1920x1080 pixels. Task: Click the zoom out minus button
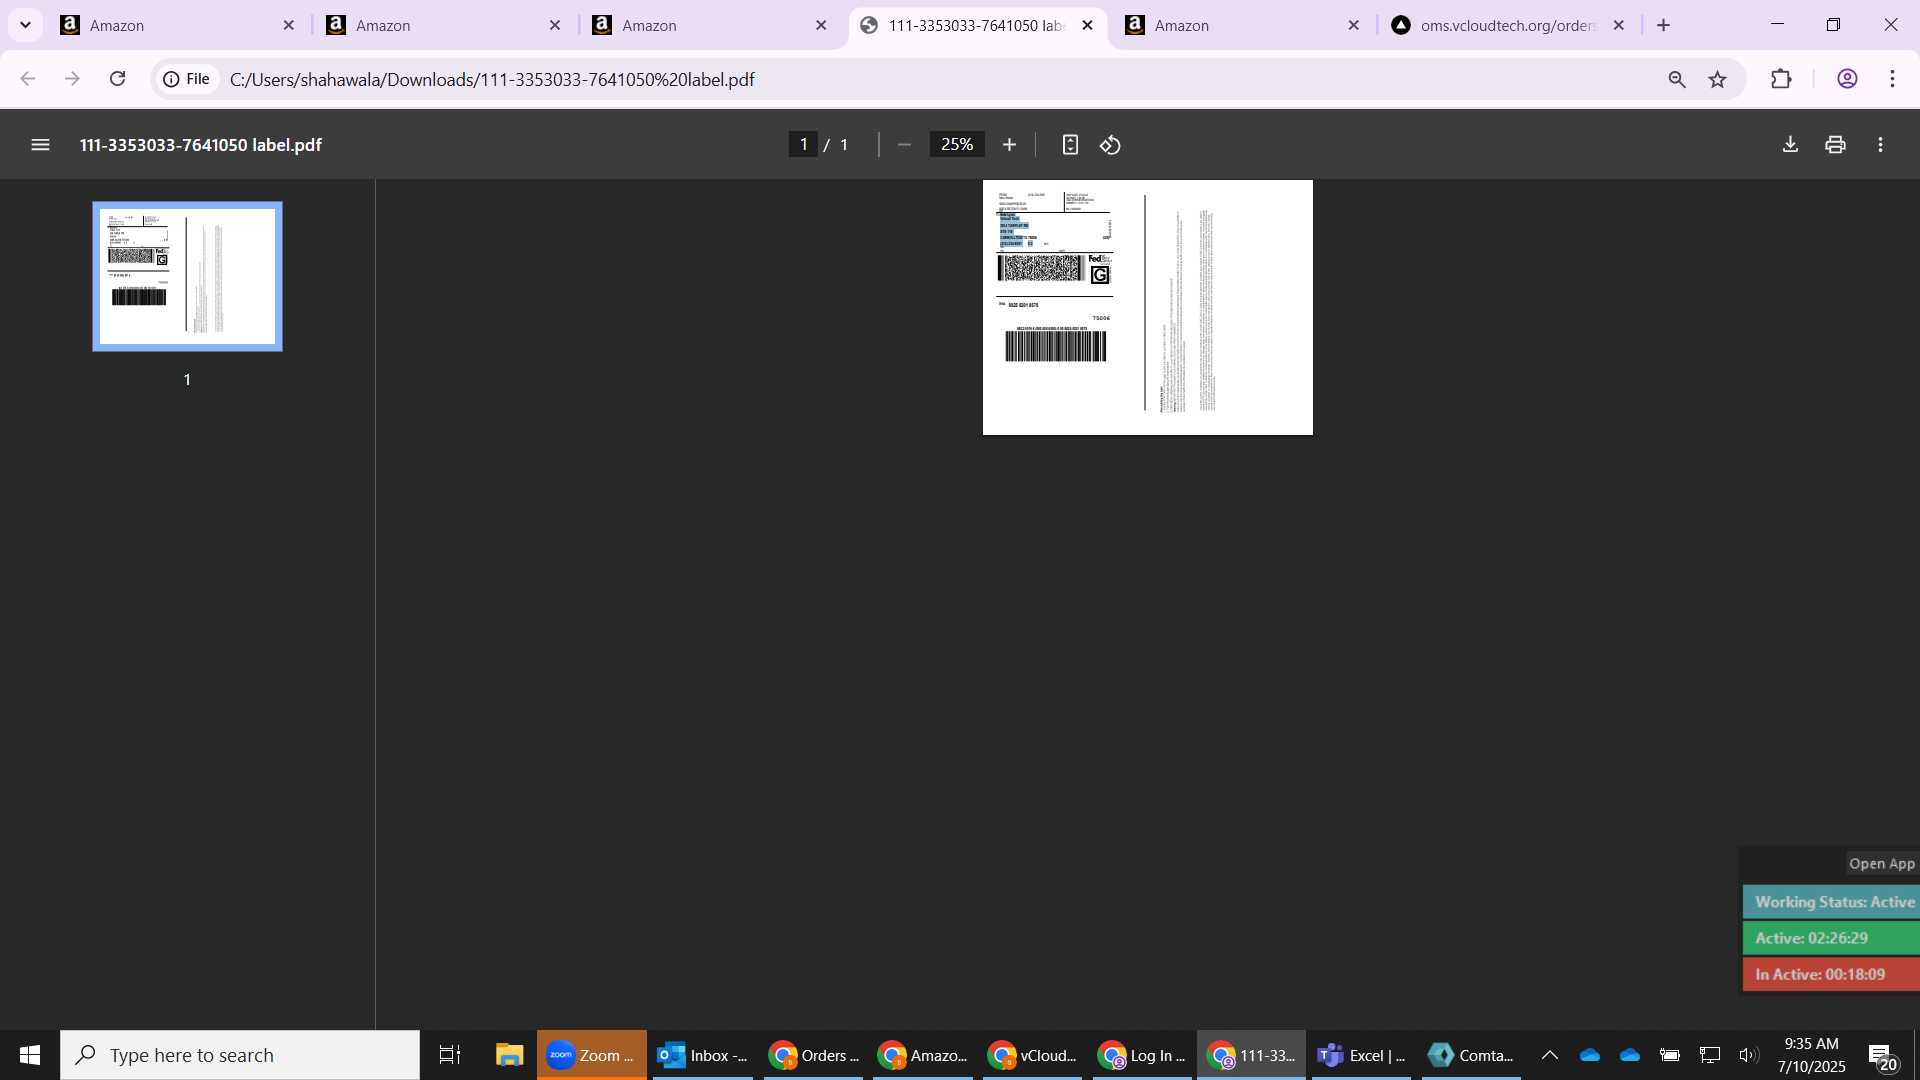coord(904,145)
